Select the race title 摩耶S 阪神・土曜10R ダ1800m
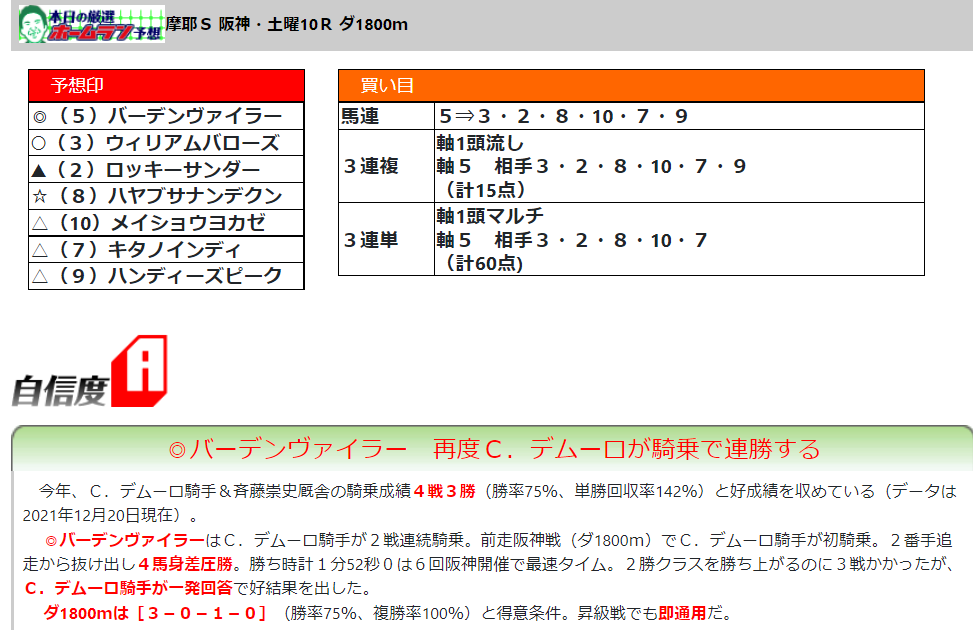 (x=287, y=24)
